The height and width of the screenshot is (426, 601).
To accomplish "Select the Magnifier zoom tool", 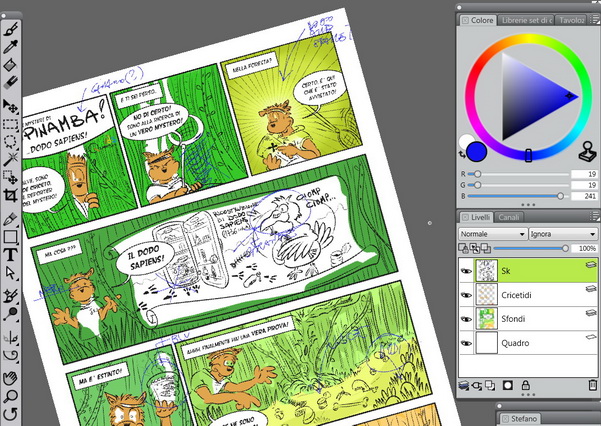I will click(11, 396).
